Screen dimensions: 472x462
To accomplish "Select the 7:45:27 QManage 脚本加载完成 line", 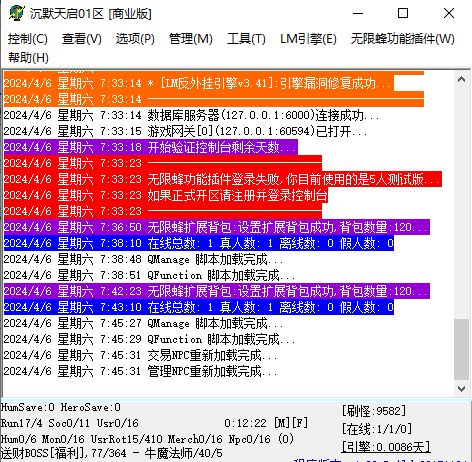I will coord(143,323).
